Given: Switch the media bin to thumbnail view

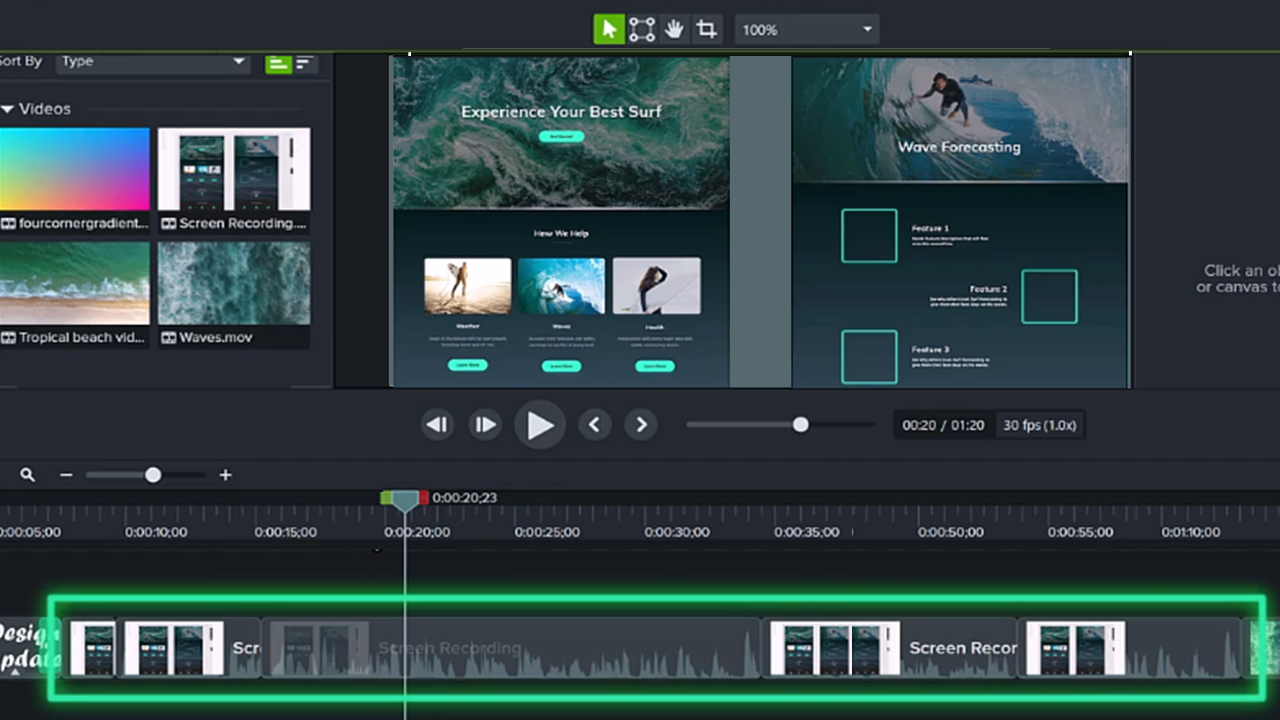Looking at the screenshot, I should click(277, 63).
